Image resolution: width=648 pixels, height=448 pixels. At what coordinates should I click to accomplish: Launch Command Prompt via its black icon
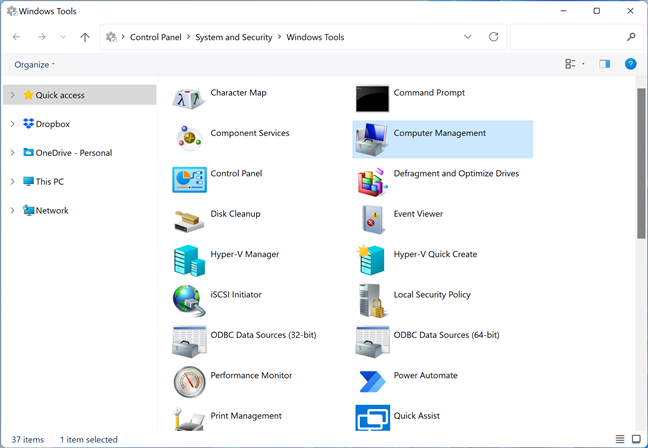[x=372, y=99]
